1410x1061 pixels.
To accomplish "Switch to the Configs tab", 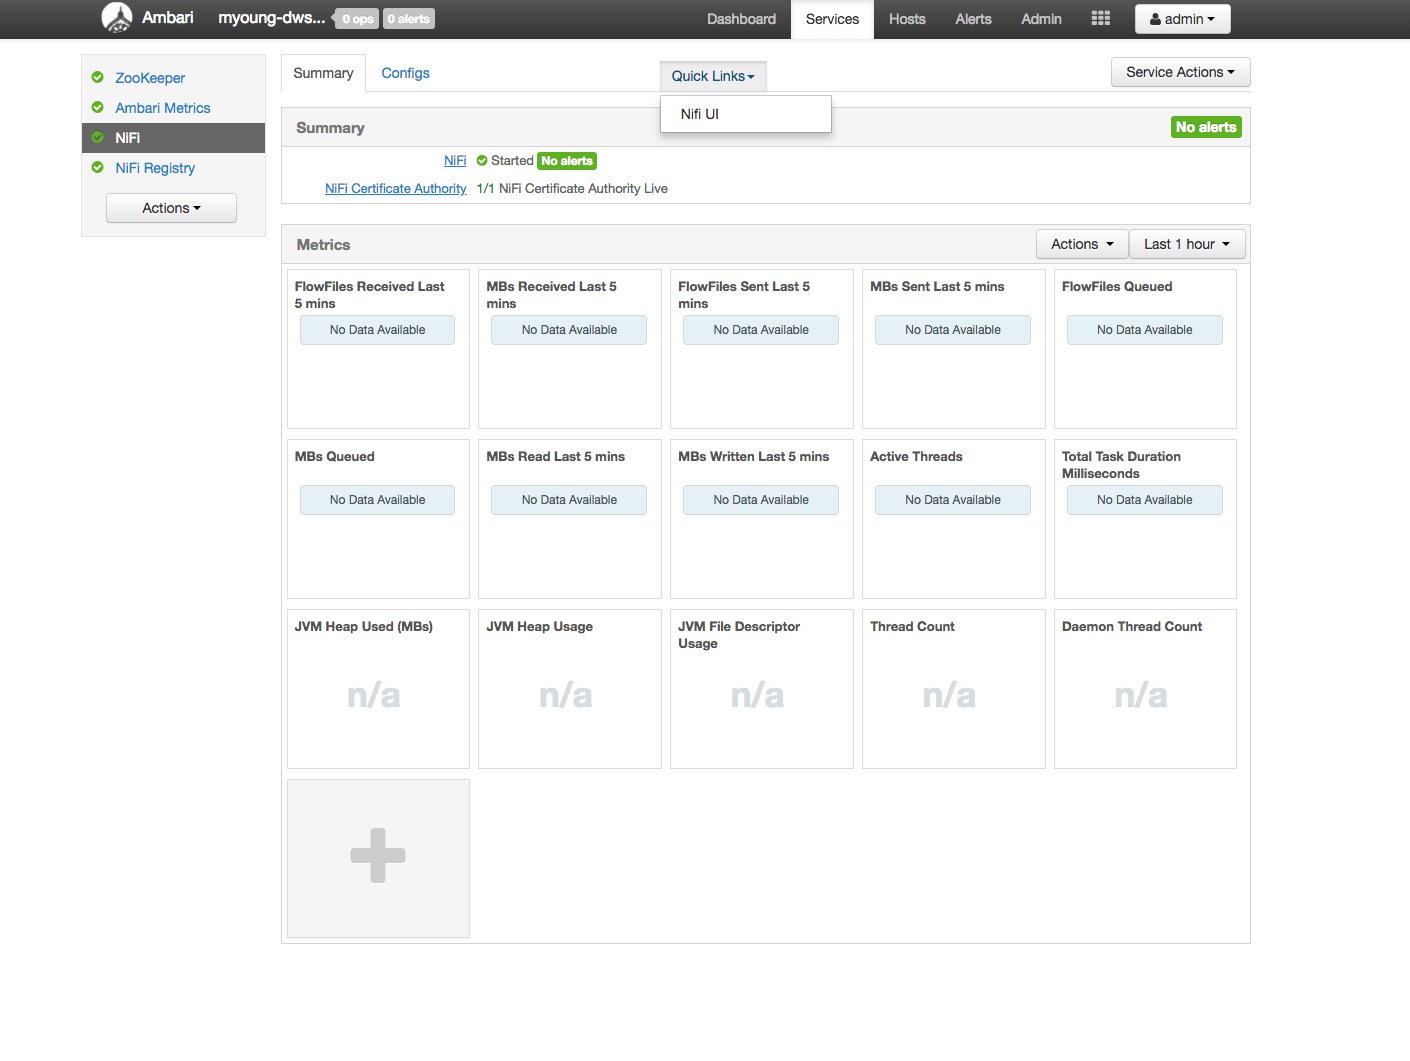I will 405,72.
